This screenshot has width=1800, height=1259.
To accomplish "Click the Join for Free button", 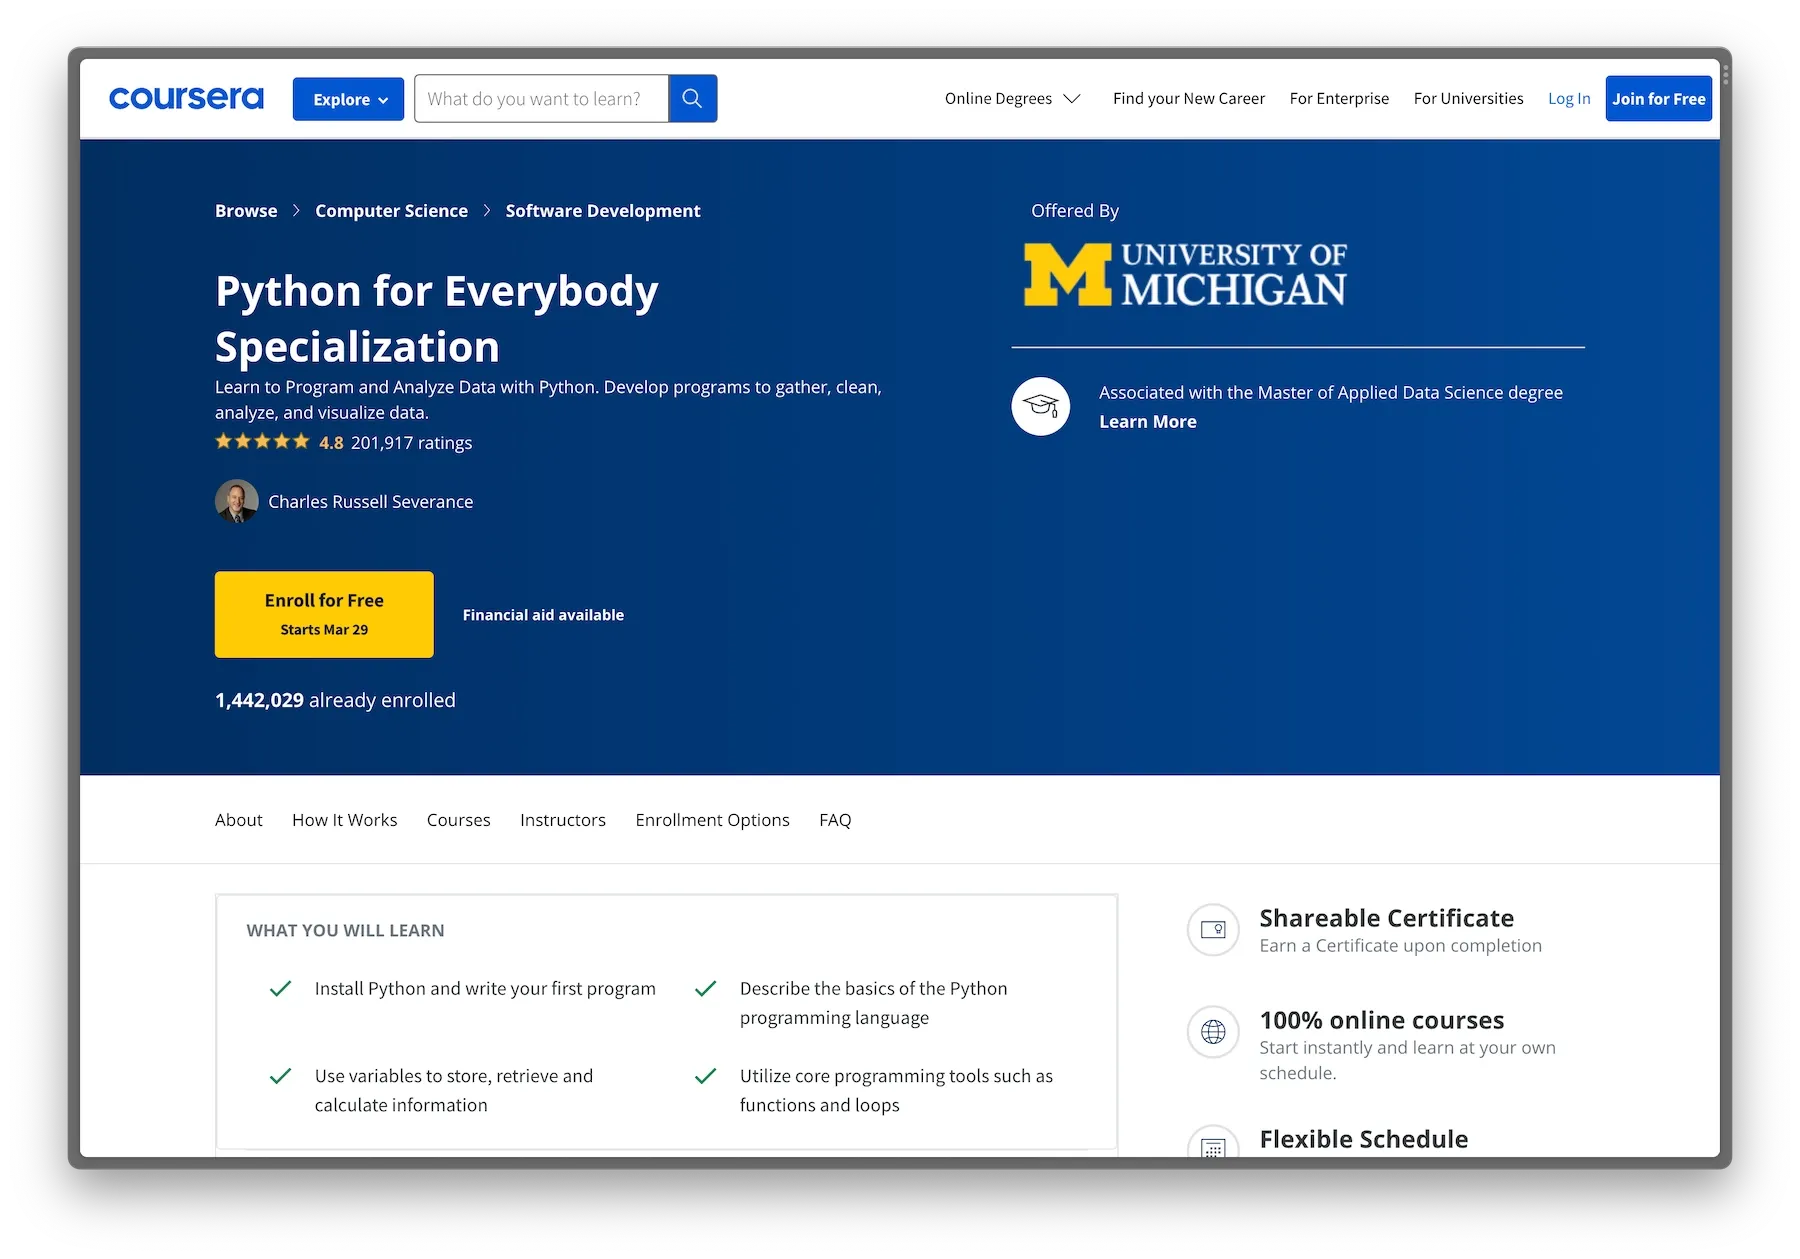I will tap(1658, 99).
